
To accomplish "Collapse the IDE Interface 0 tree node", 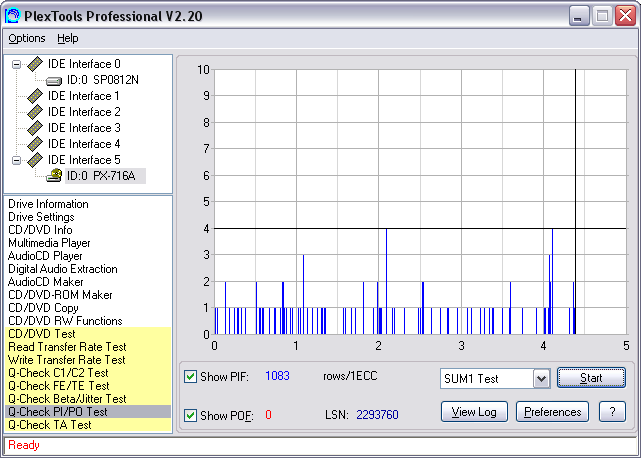I will click(16, 64).
